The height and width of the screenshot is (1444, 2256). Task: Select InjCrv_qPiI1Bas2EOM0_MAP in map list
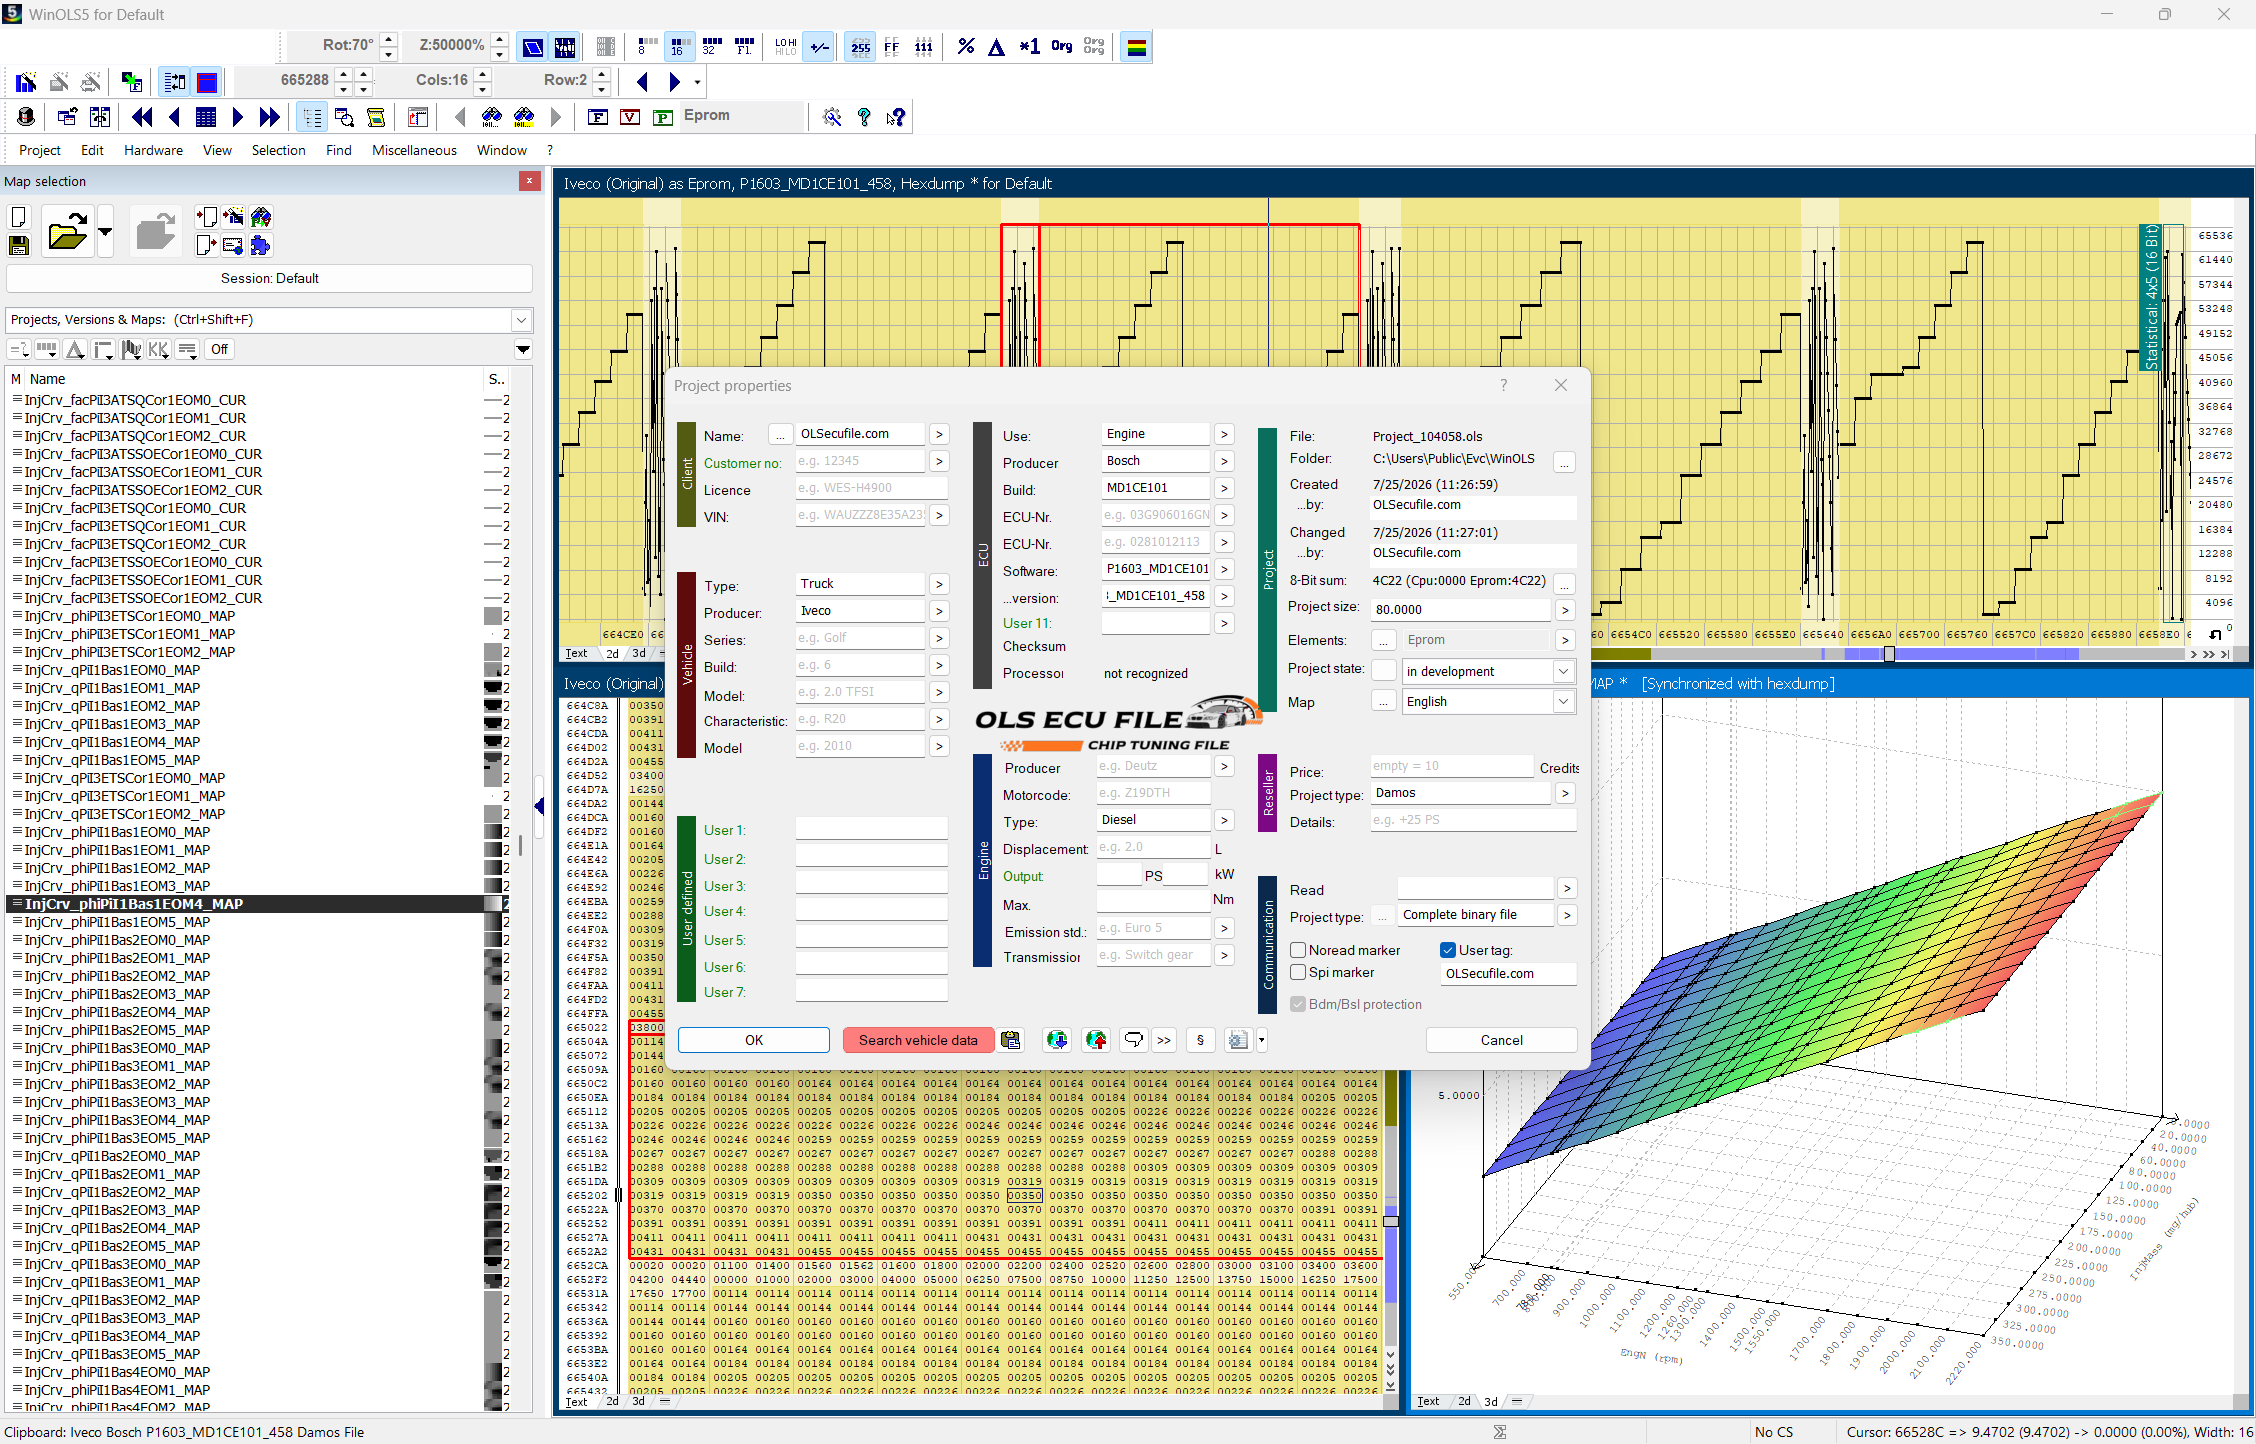[x=112, y=1156]
